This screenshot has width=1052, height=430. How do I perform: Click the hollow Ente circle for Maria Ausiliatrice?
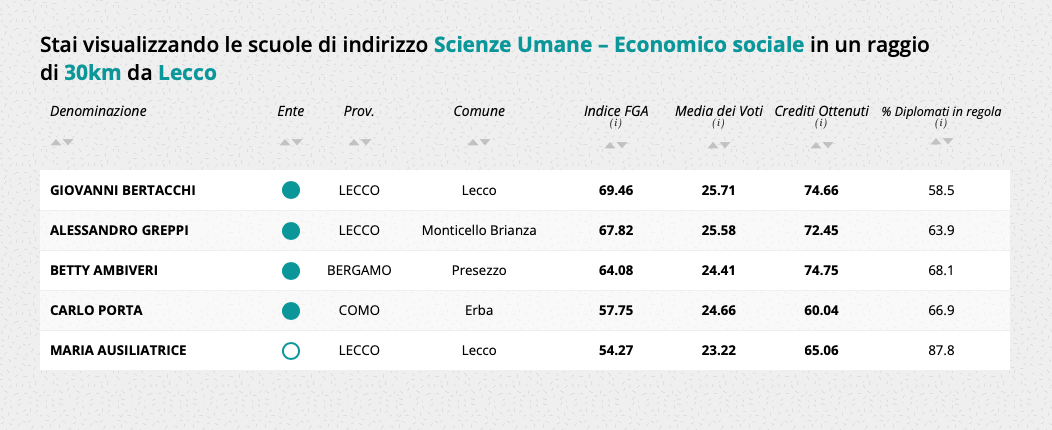[291, 350]
